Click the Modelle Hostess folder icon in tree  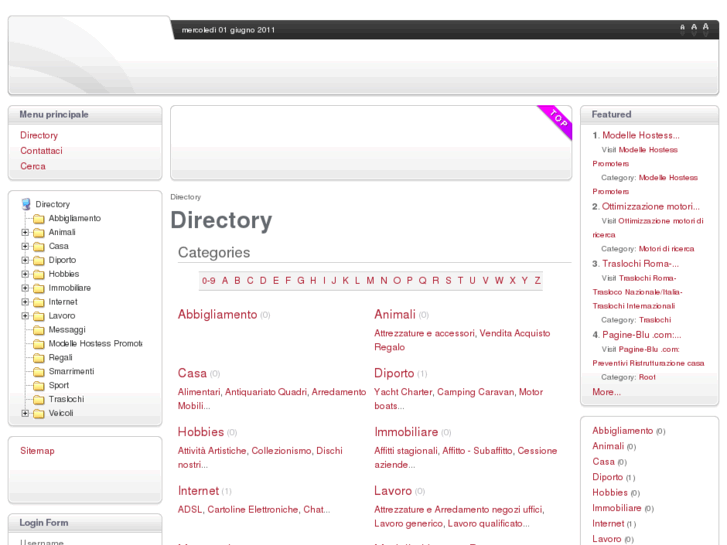[x=39, y=344]
